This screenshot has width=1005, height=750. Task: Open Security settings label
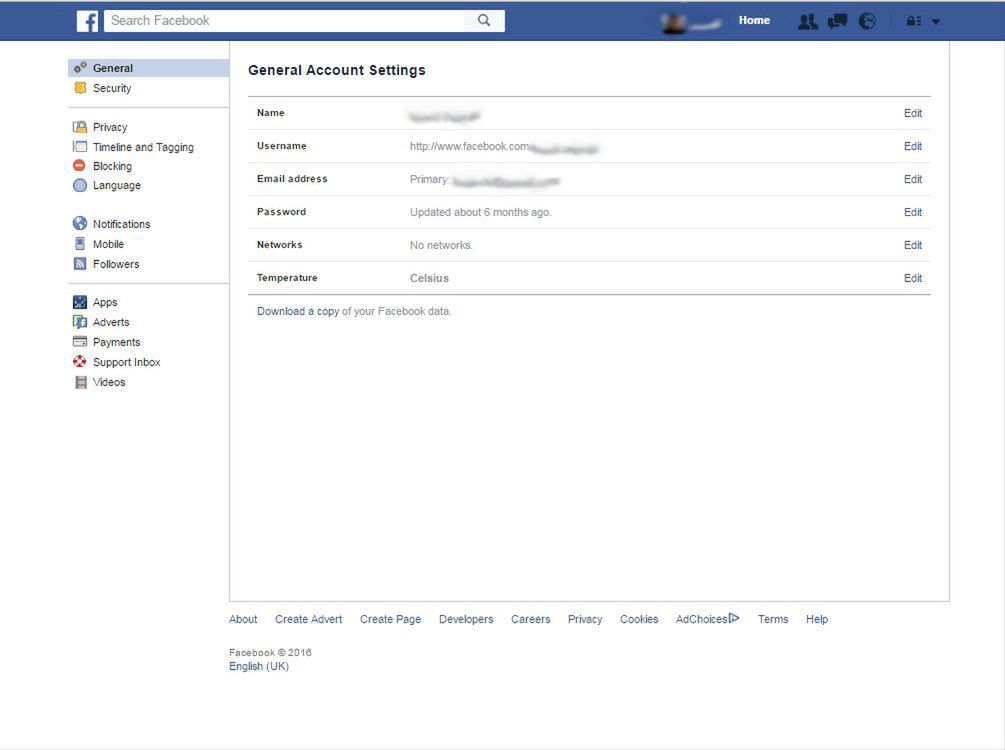pyautogui.click(x=112, y=88)
